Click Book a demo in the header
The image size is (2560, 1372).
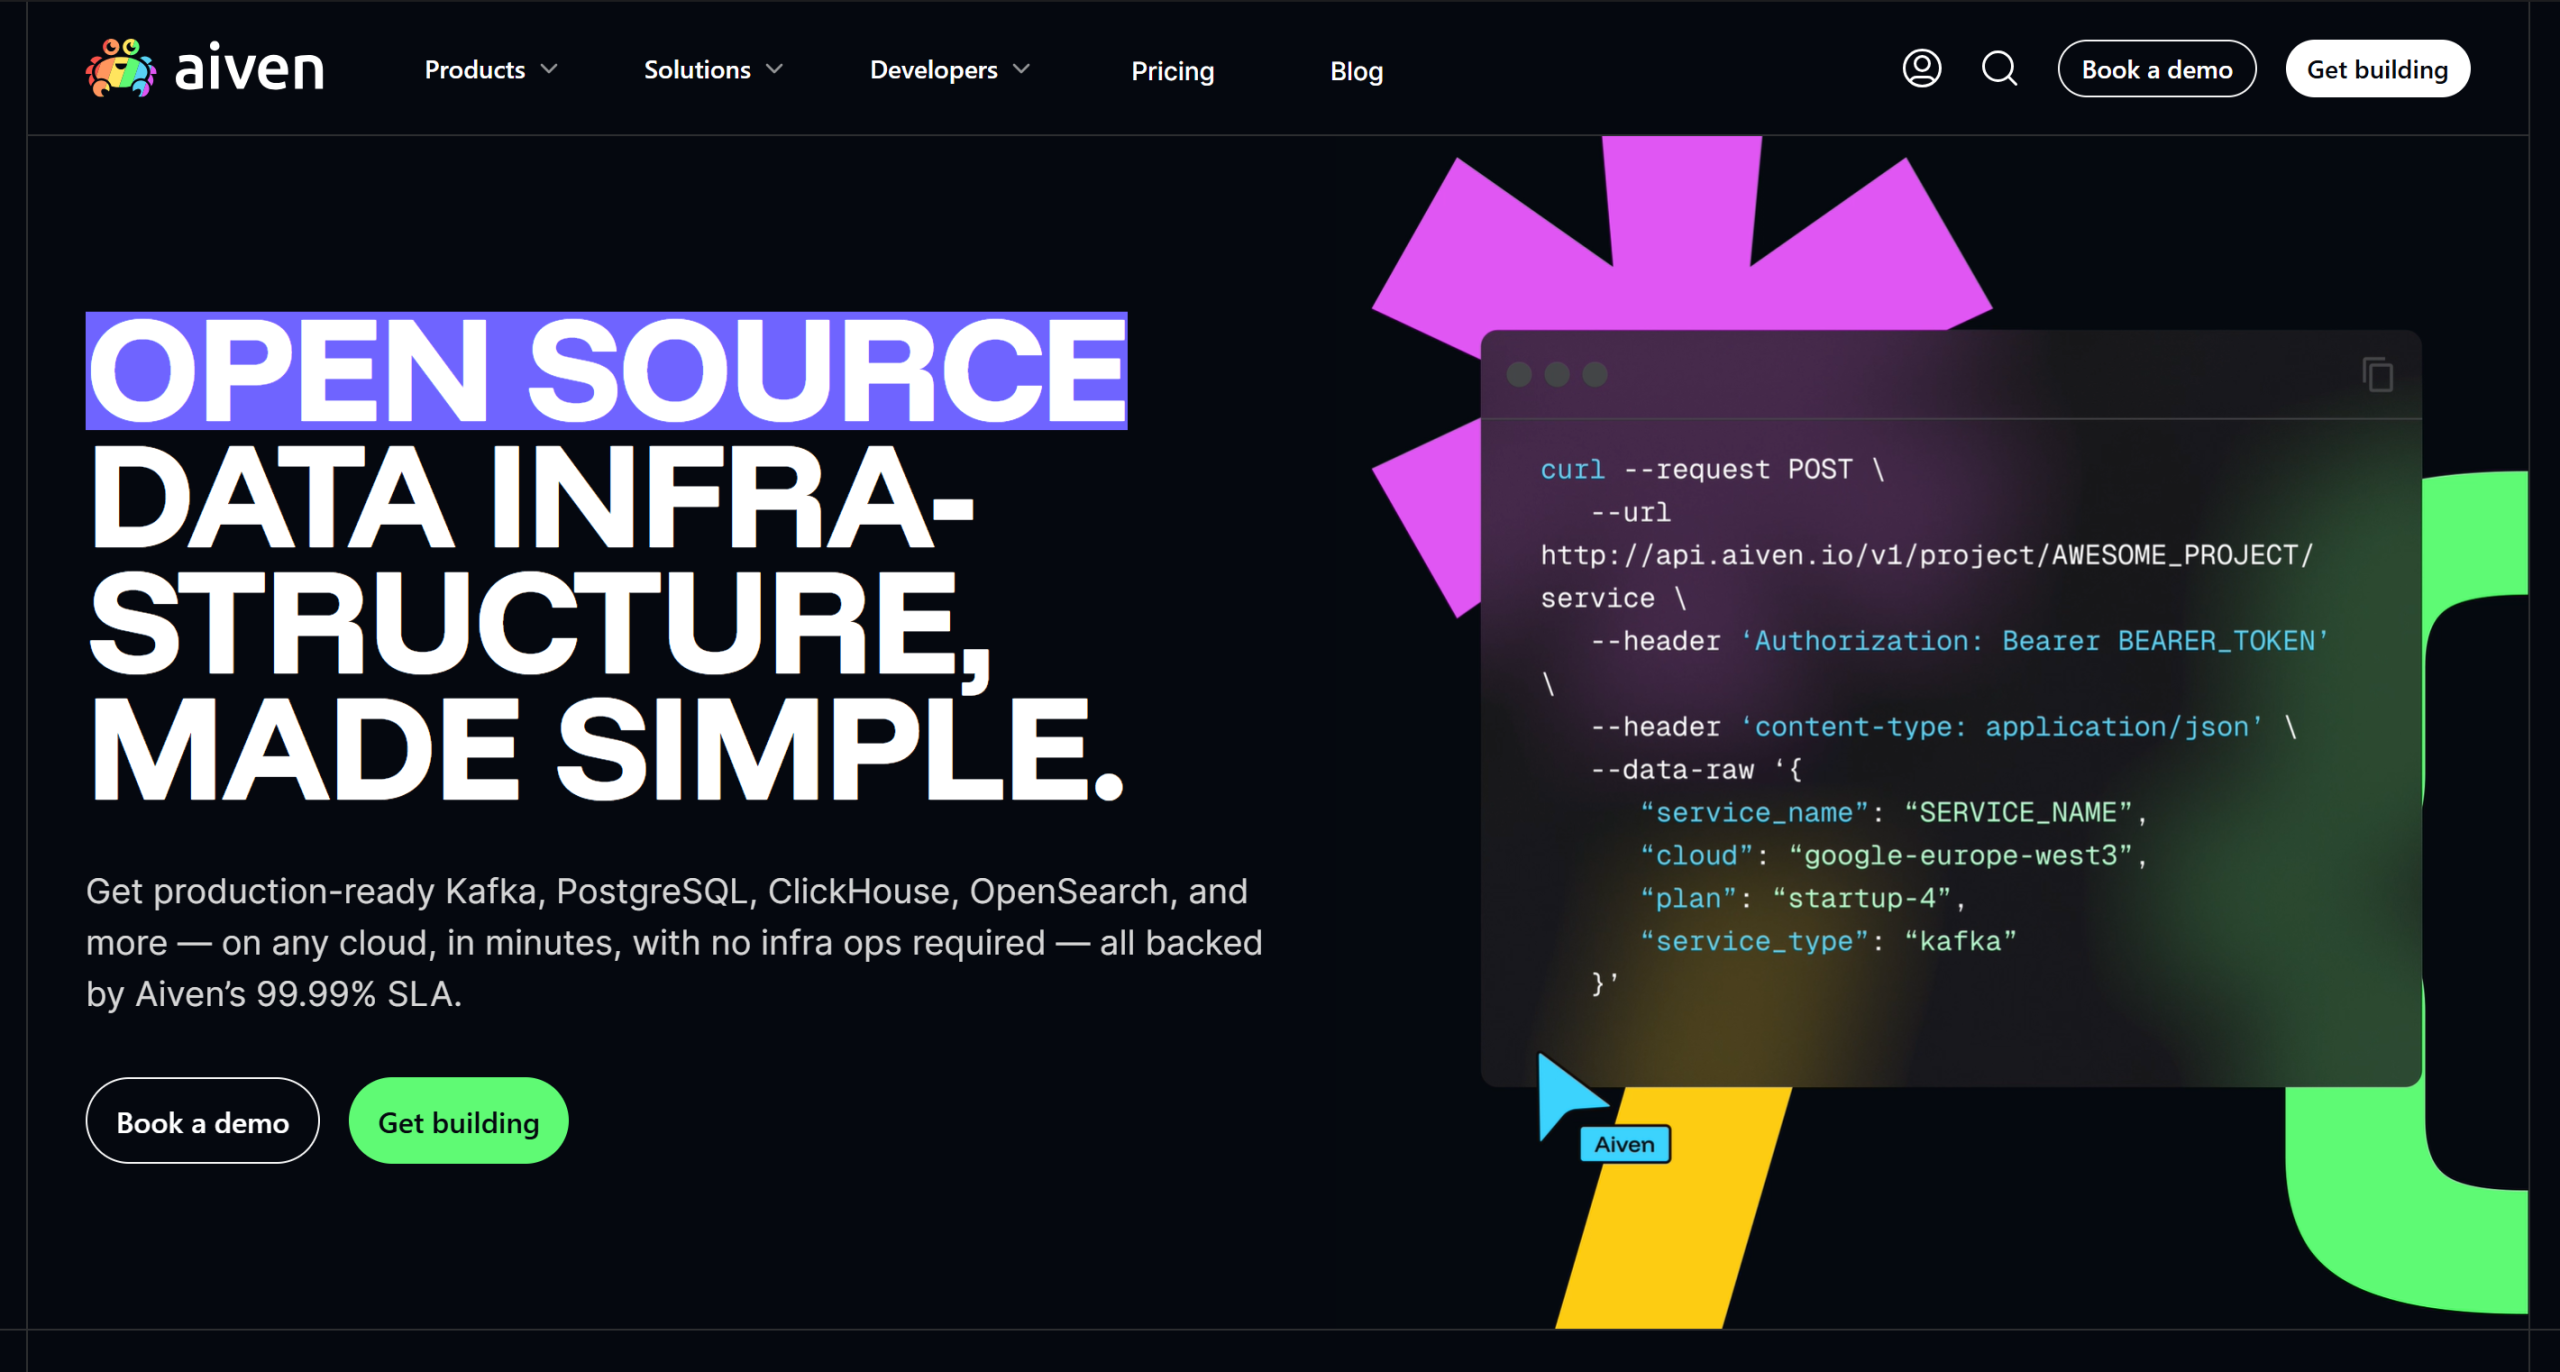tap(2156, 69)
